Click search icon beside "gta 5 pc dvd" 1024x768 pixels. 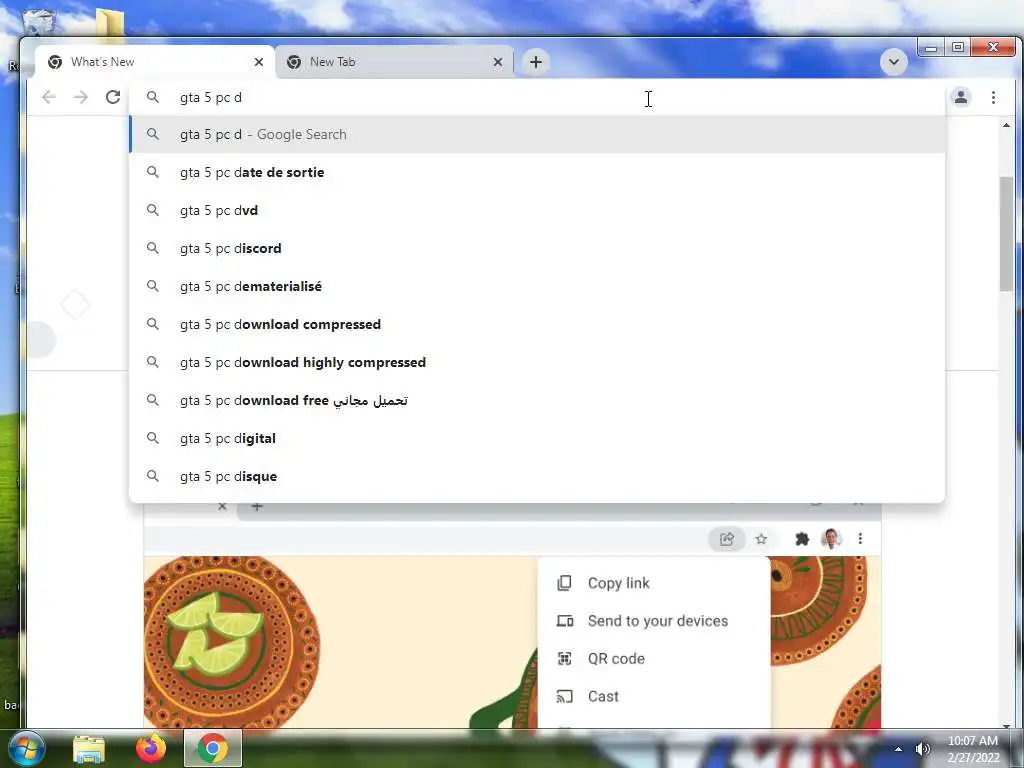pos(152,210)
